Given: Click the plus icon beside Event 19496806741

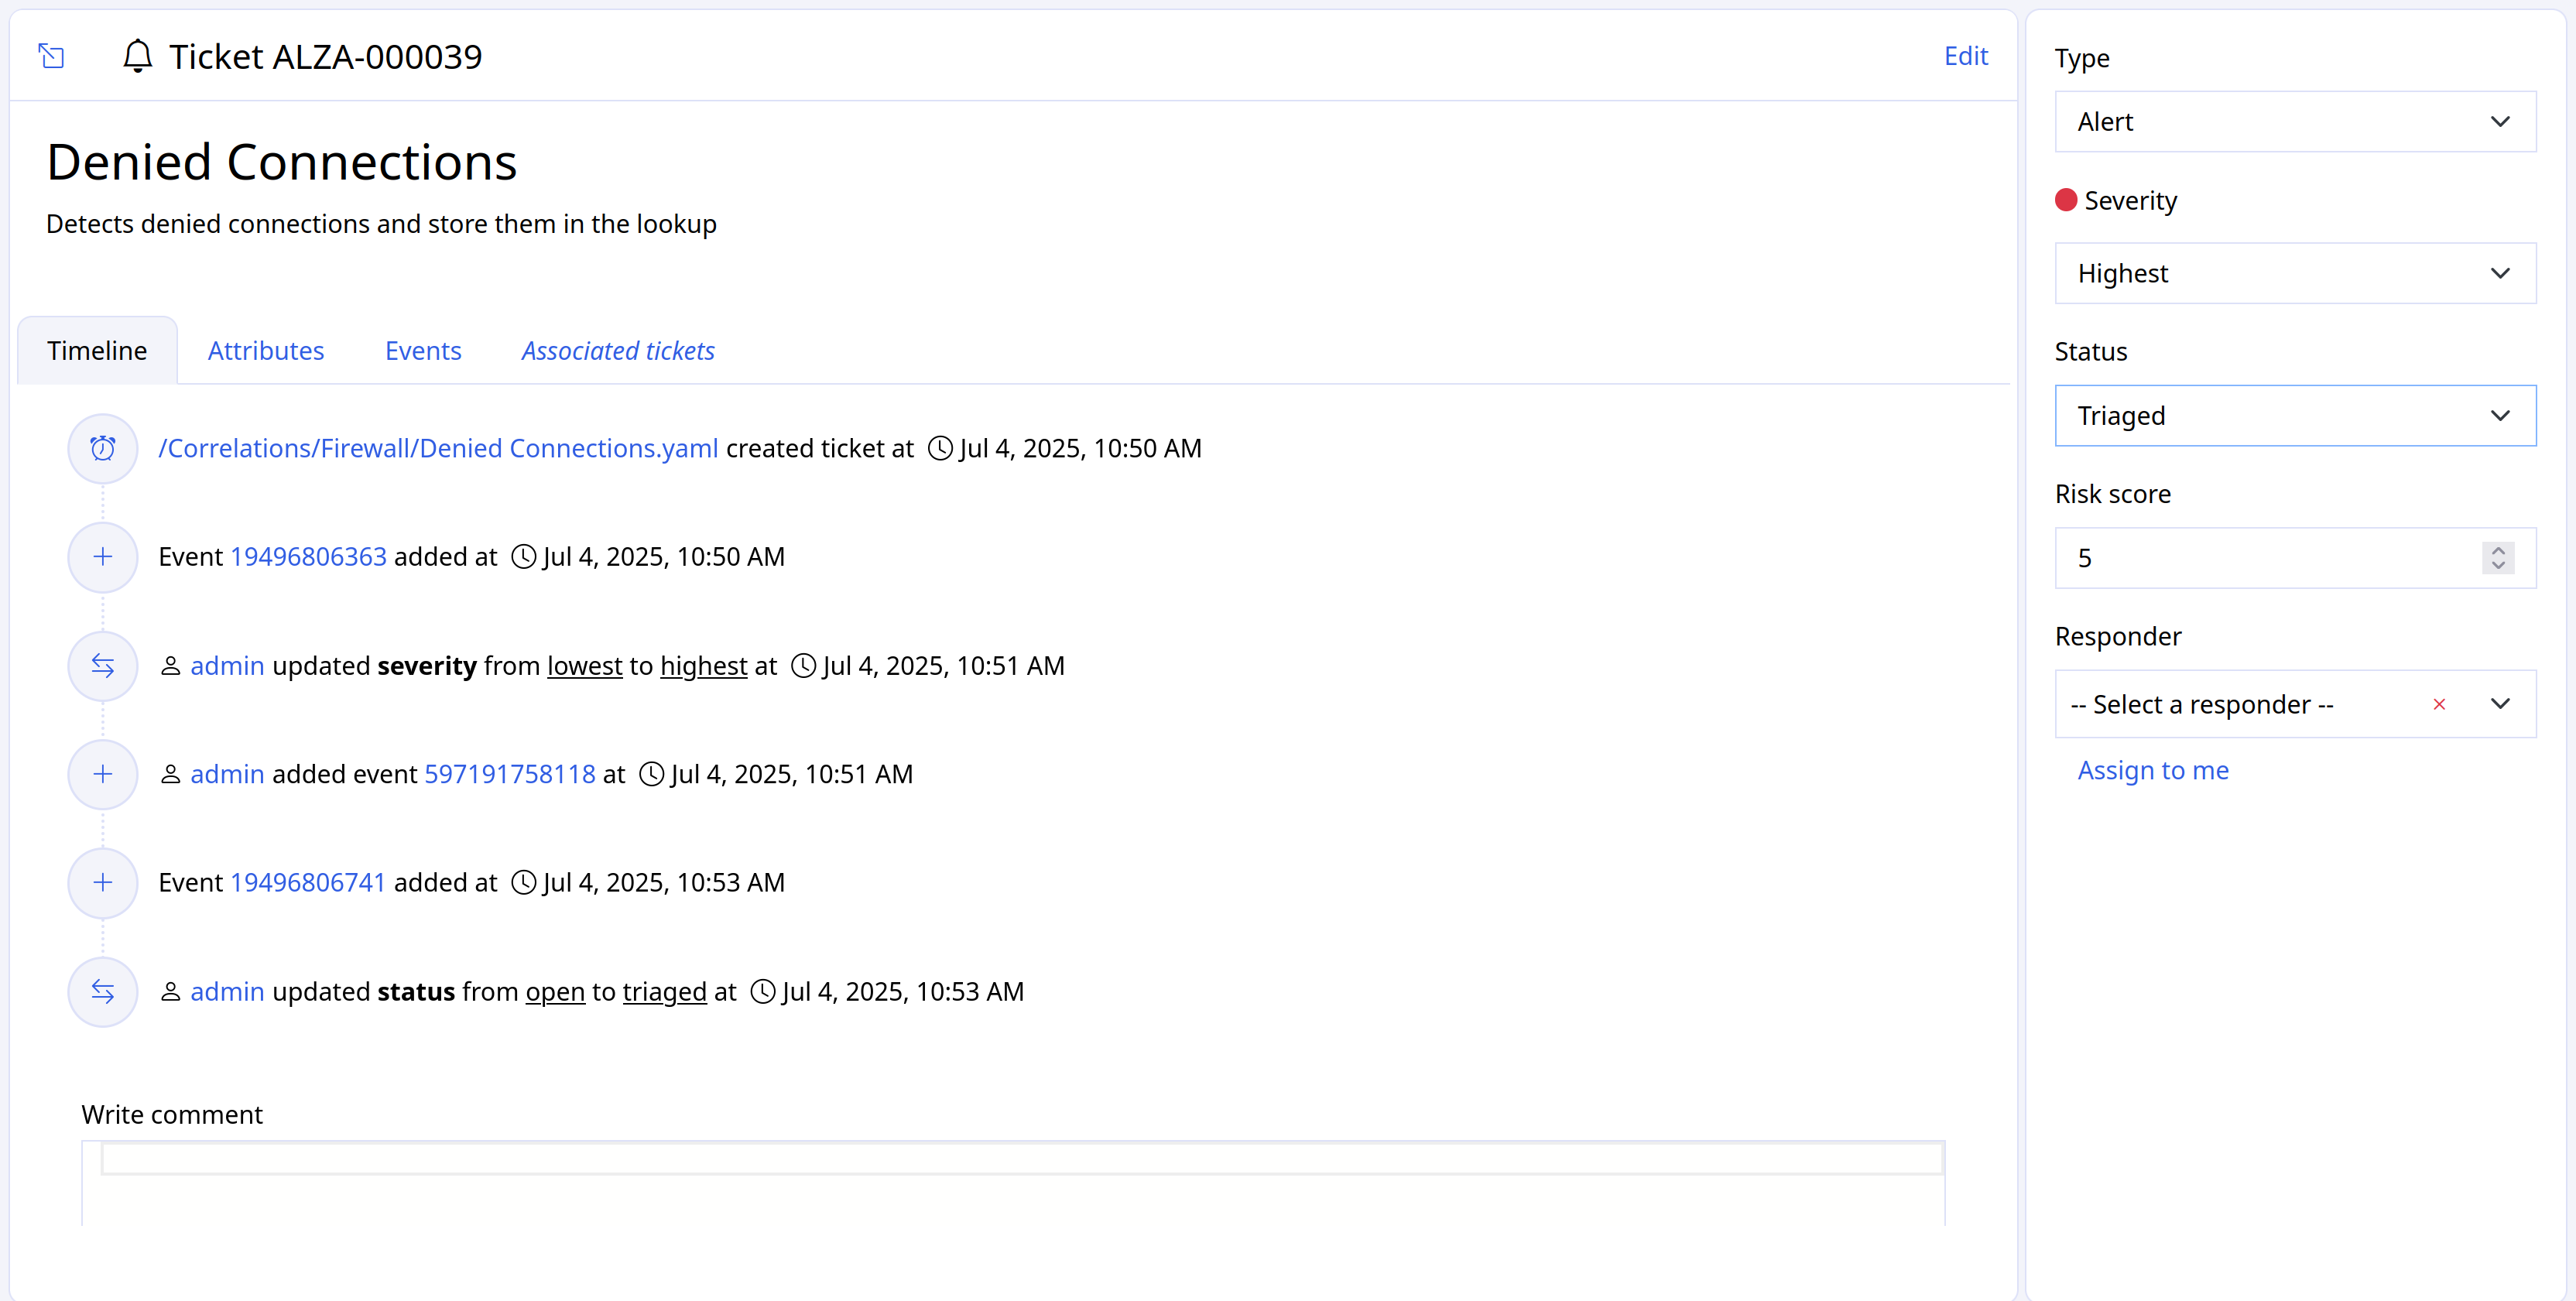Looking at the screenshot, I should pyautogui.click(x=102, y=882).
